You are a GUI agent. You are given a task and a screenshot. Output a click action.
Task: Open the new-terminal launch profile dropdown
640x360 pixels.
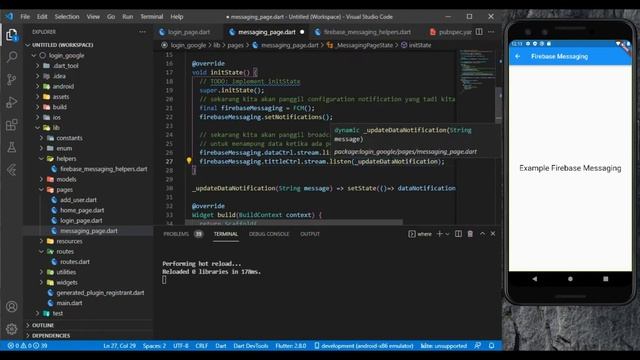click(x=447, y=234)
